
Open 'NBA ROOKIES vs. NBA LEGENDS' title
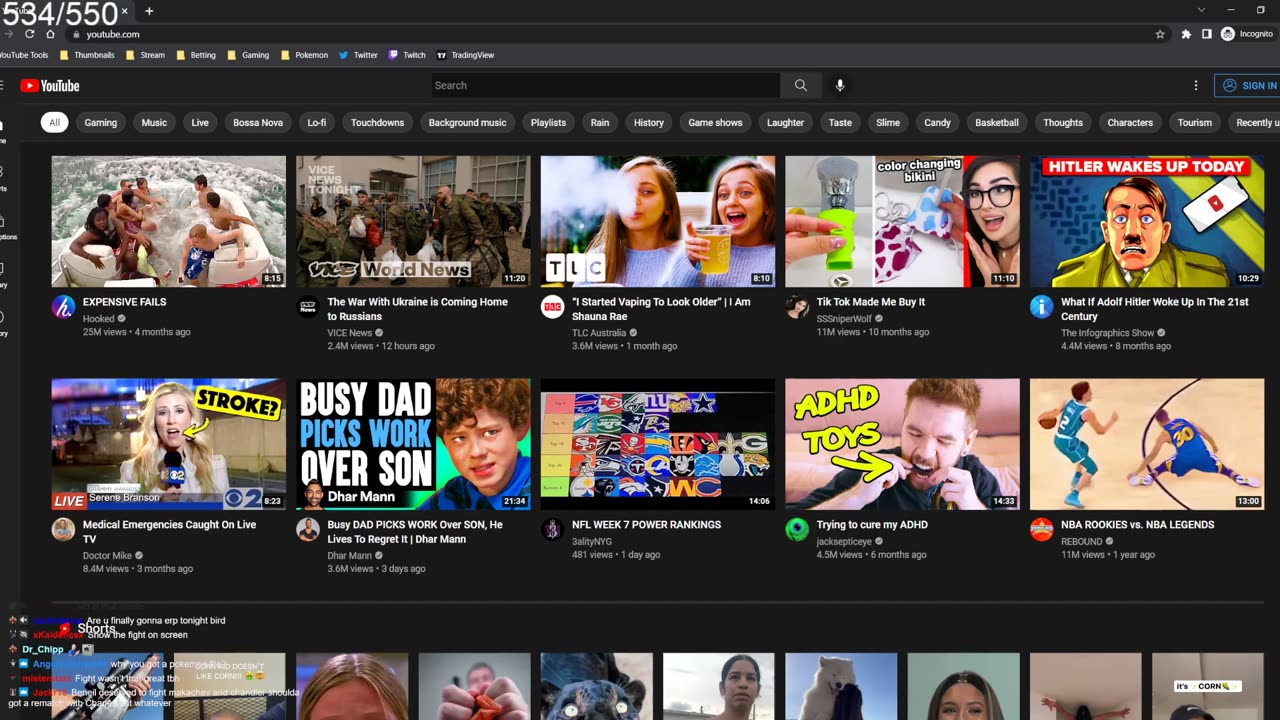1138,525
